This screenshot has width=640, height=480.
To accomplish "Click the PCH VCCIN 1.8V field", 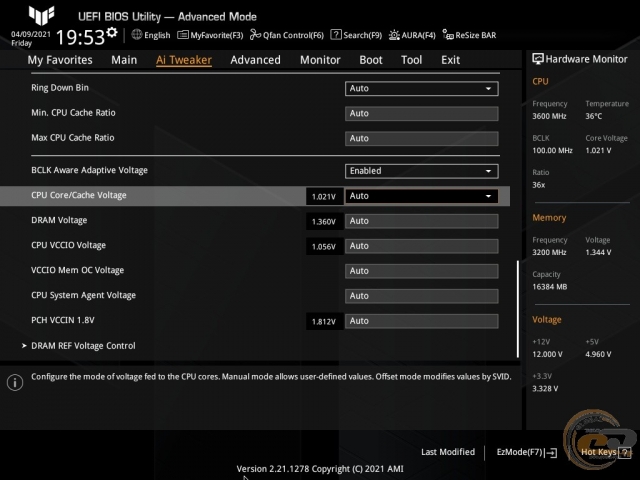I will tap(422, 321).
